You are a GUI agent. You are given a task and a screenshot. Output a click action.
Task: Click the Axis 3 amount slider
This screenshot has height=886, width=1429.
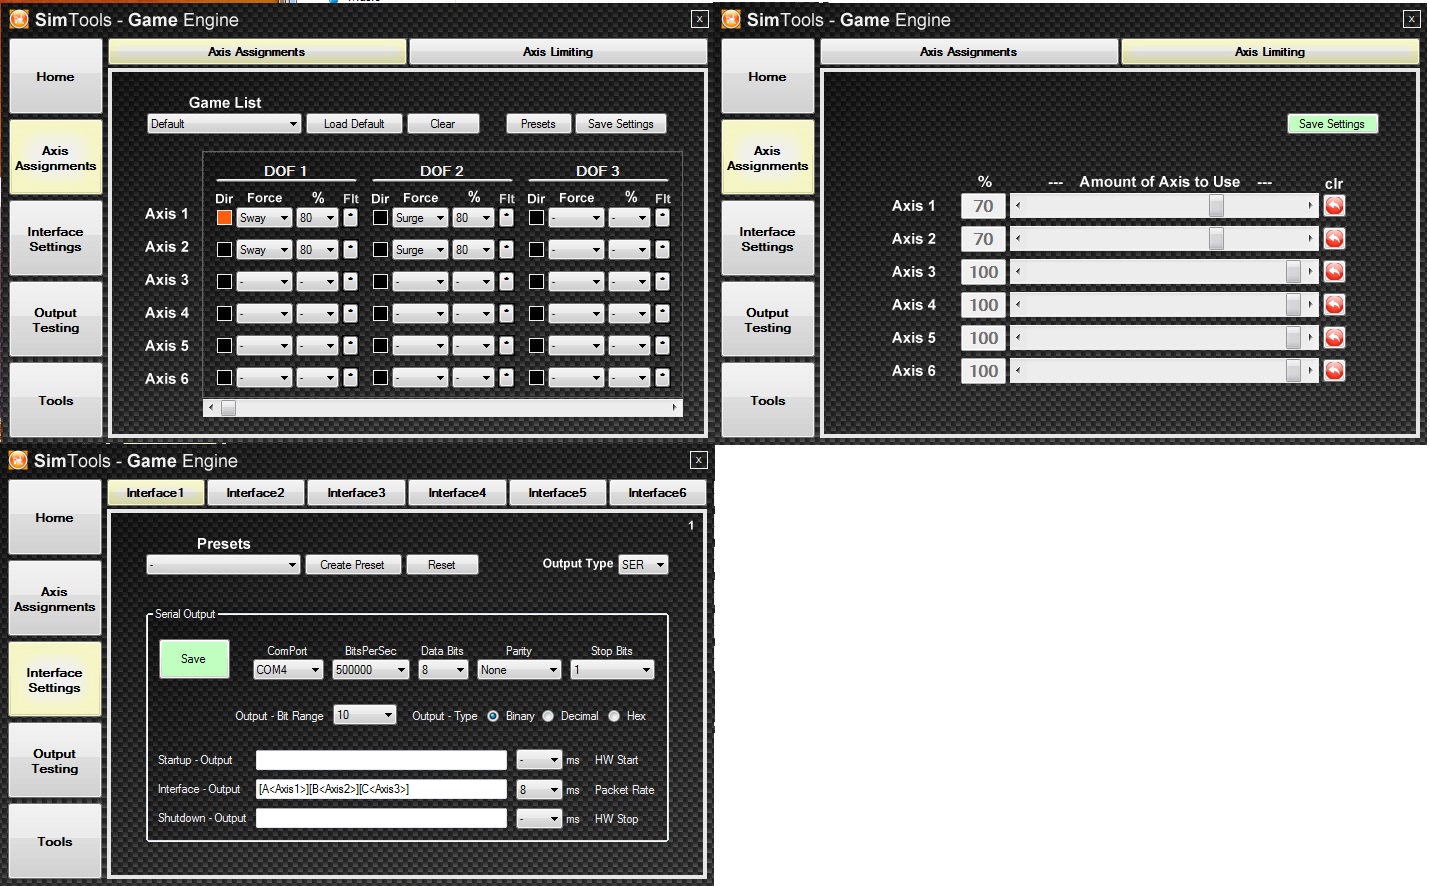(x=1164, y=271)
